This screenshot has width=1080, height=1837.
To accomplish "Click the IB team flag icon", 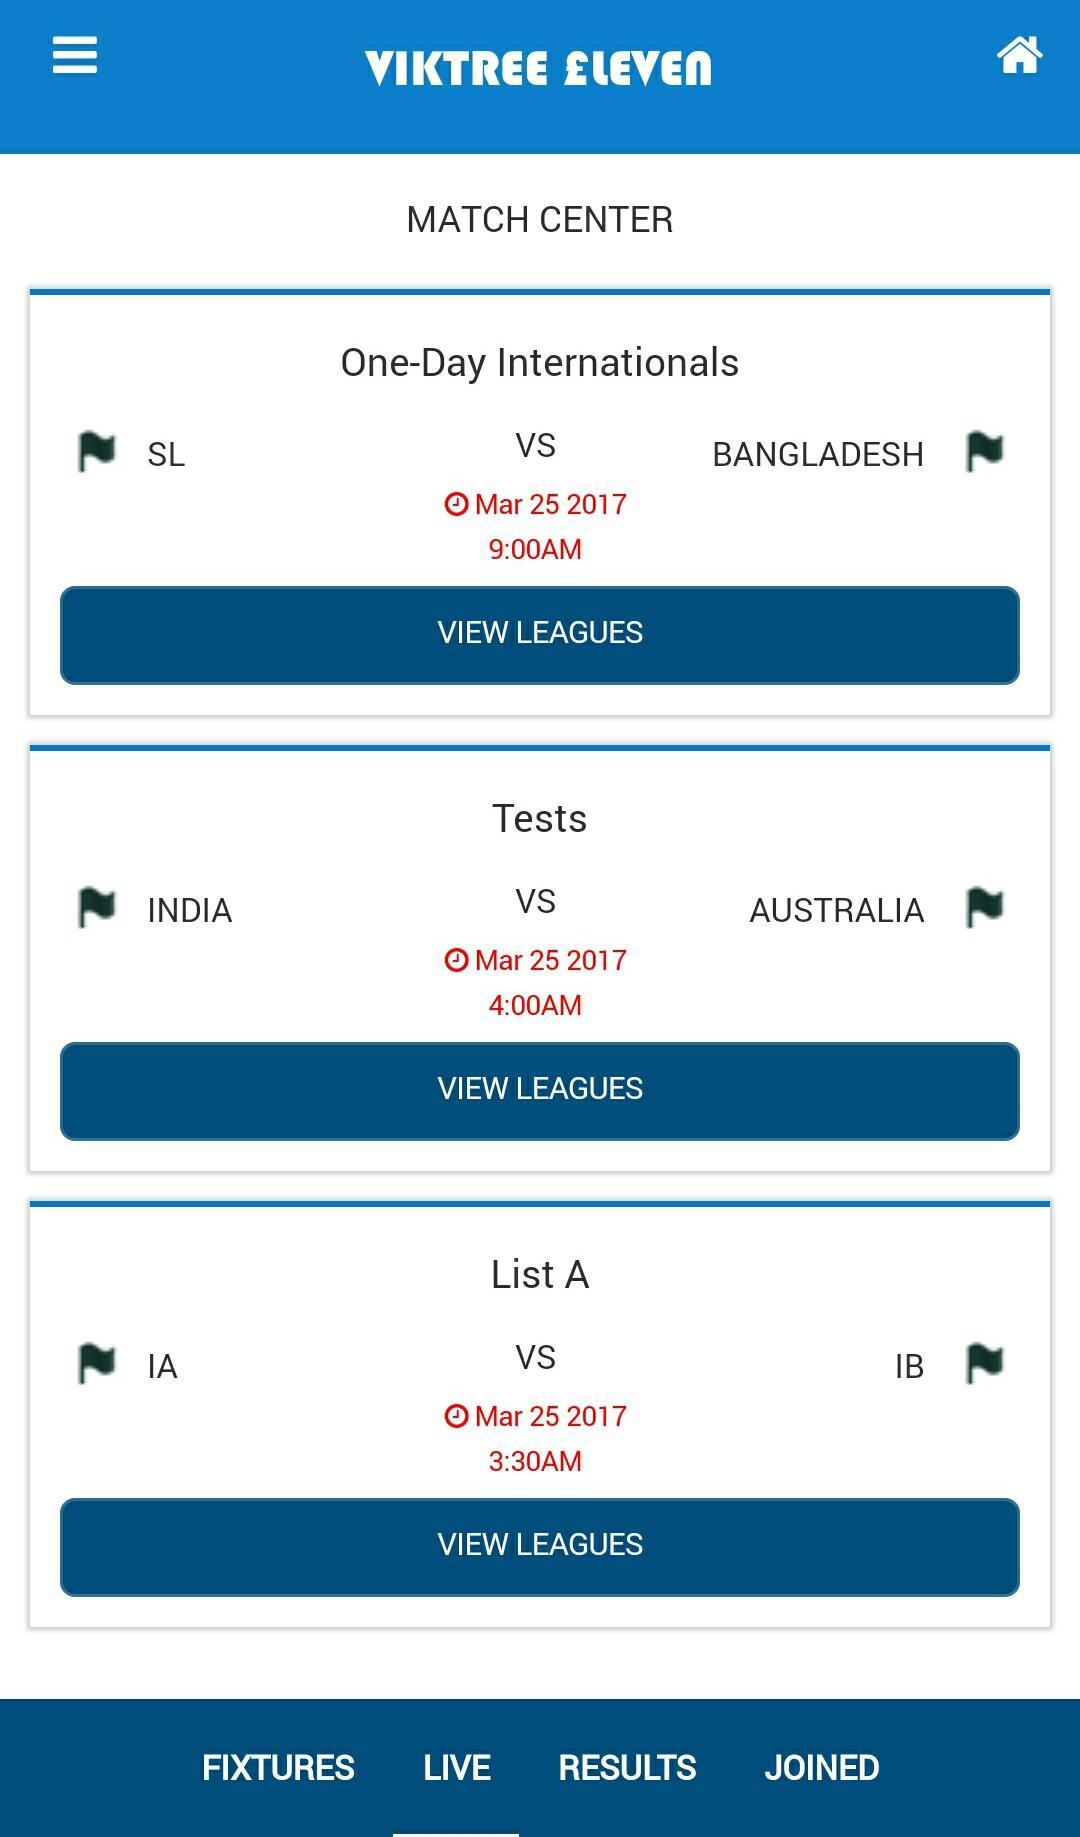I will [x=984, y=1364].
